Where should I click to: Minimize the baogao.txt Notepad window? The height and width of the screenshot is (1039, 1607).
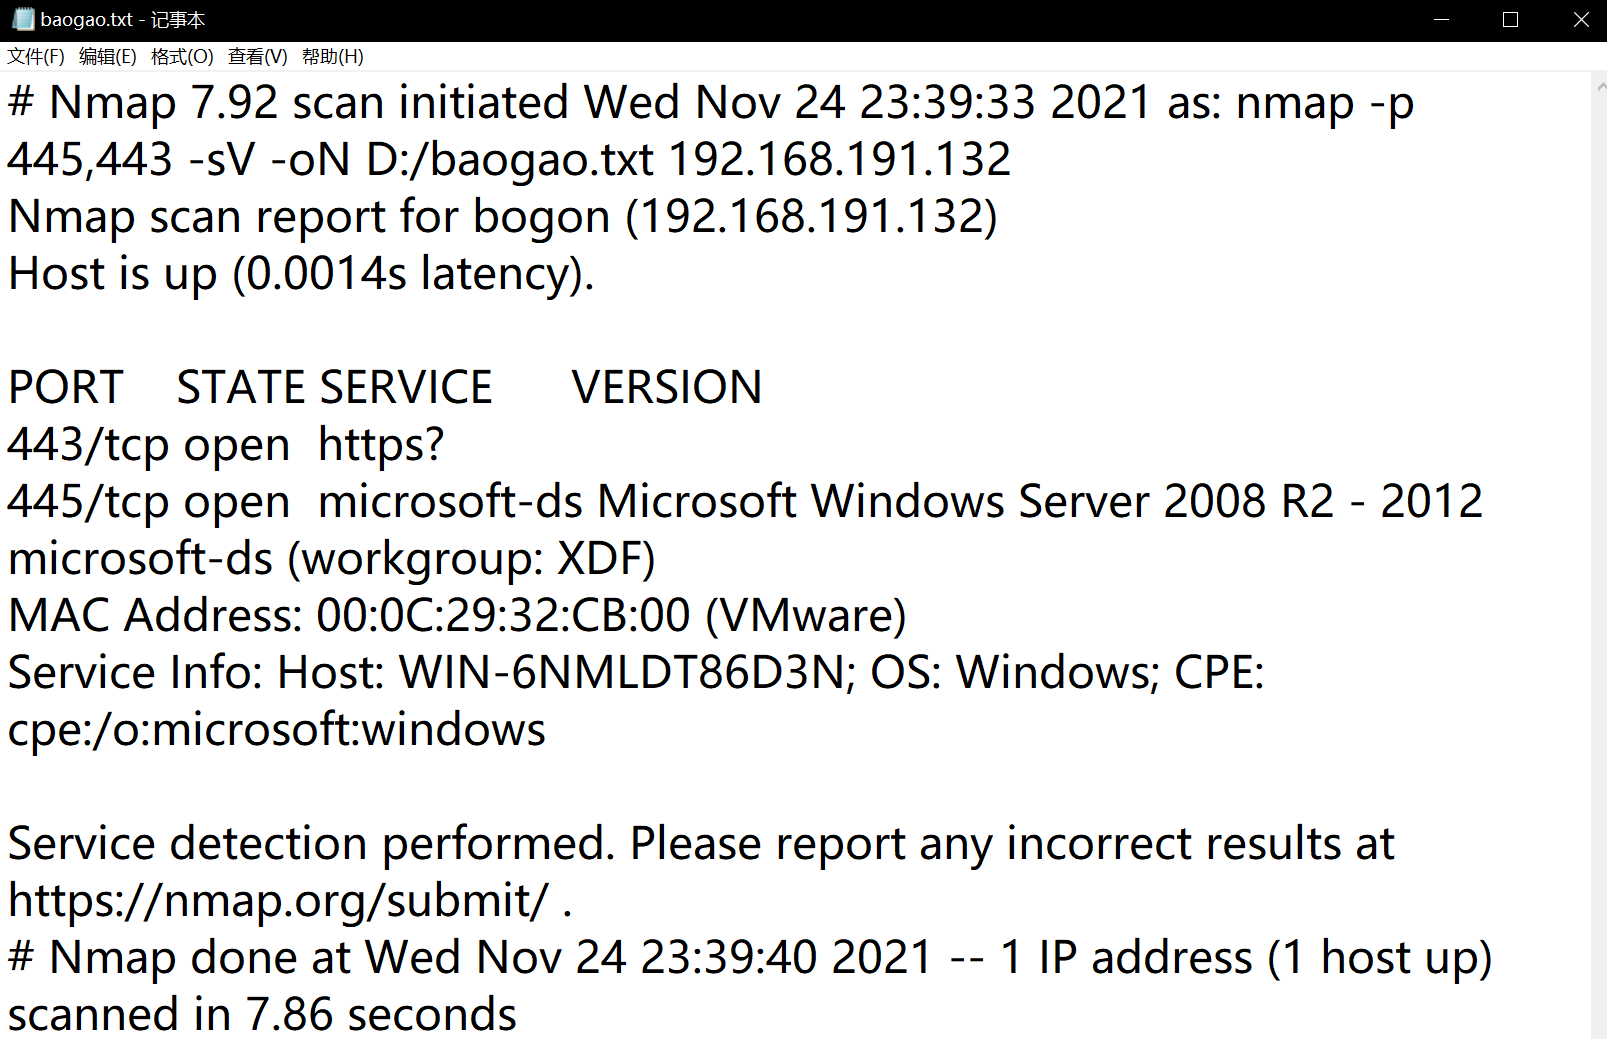[1441, 20]
